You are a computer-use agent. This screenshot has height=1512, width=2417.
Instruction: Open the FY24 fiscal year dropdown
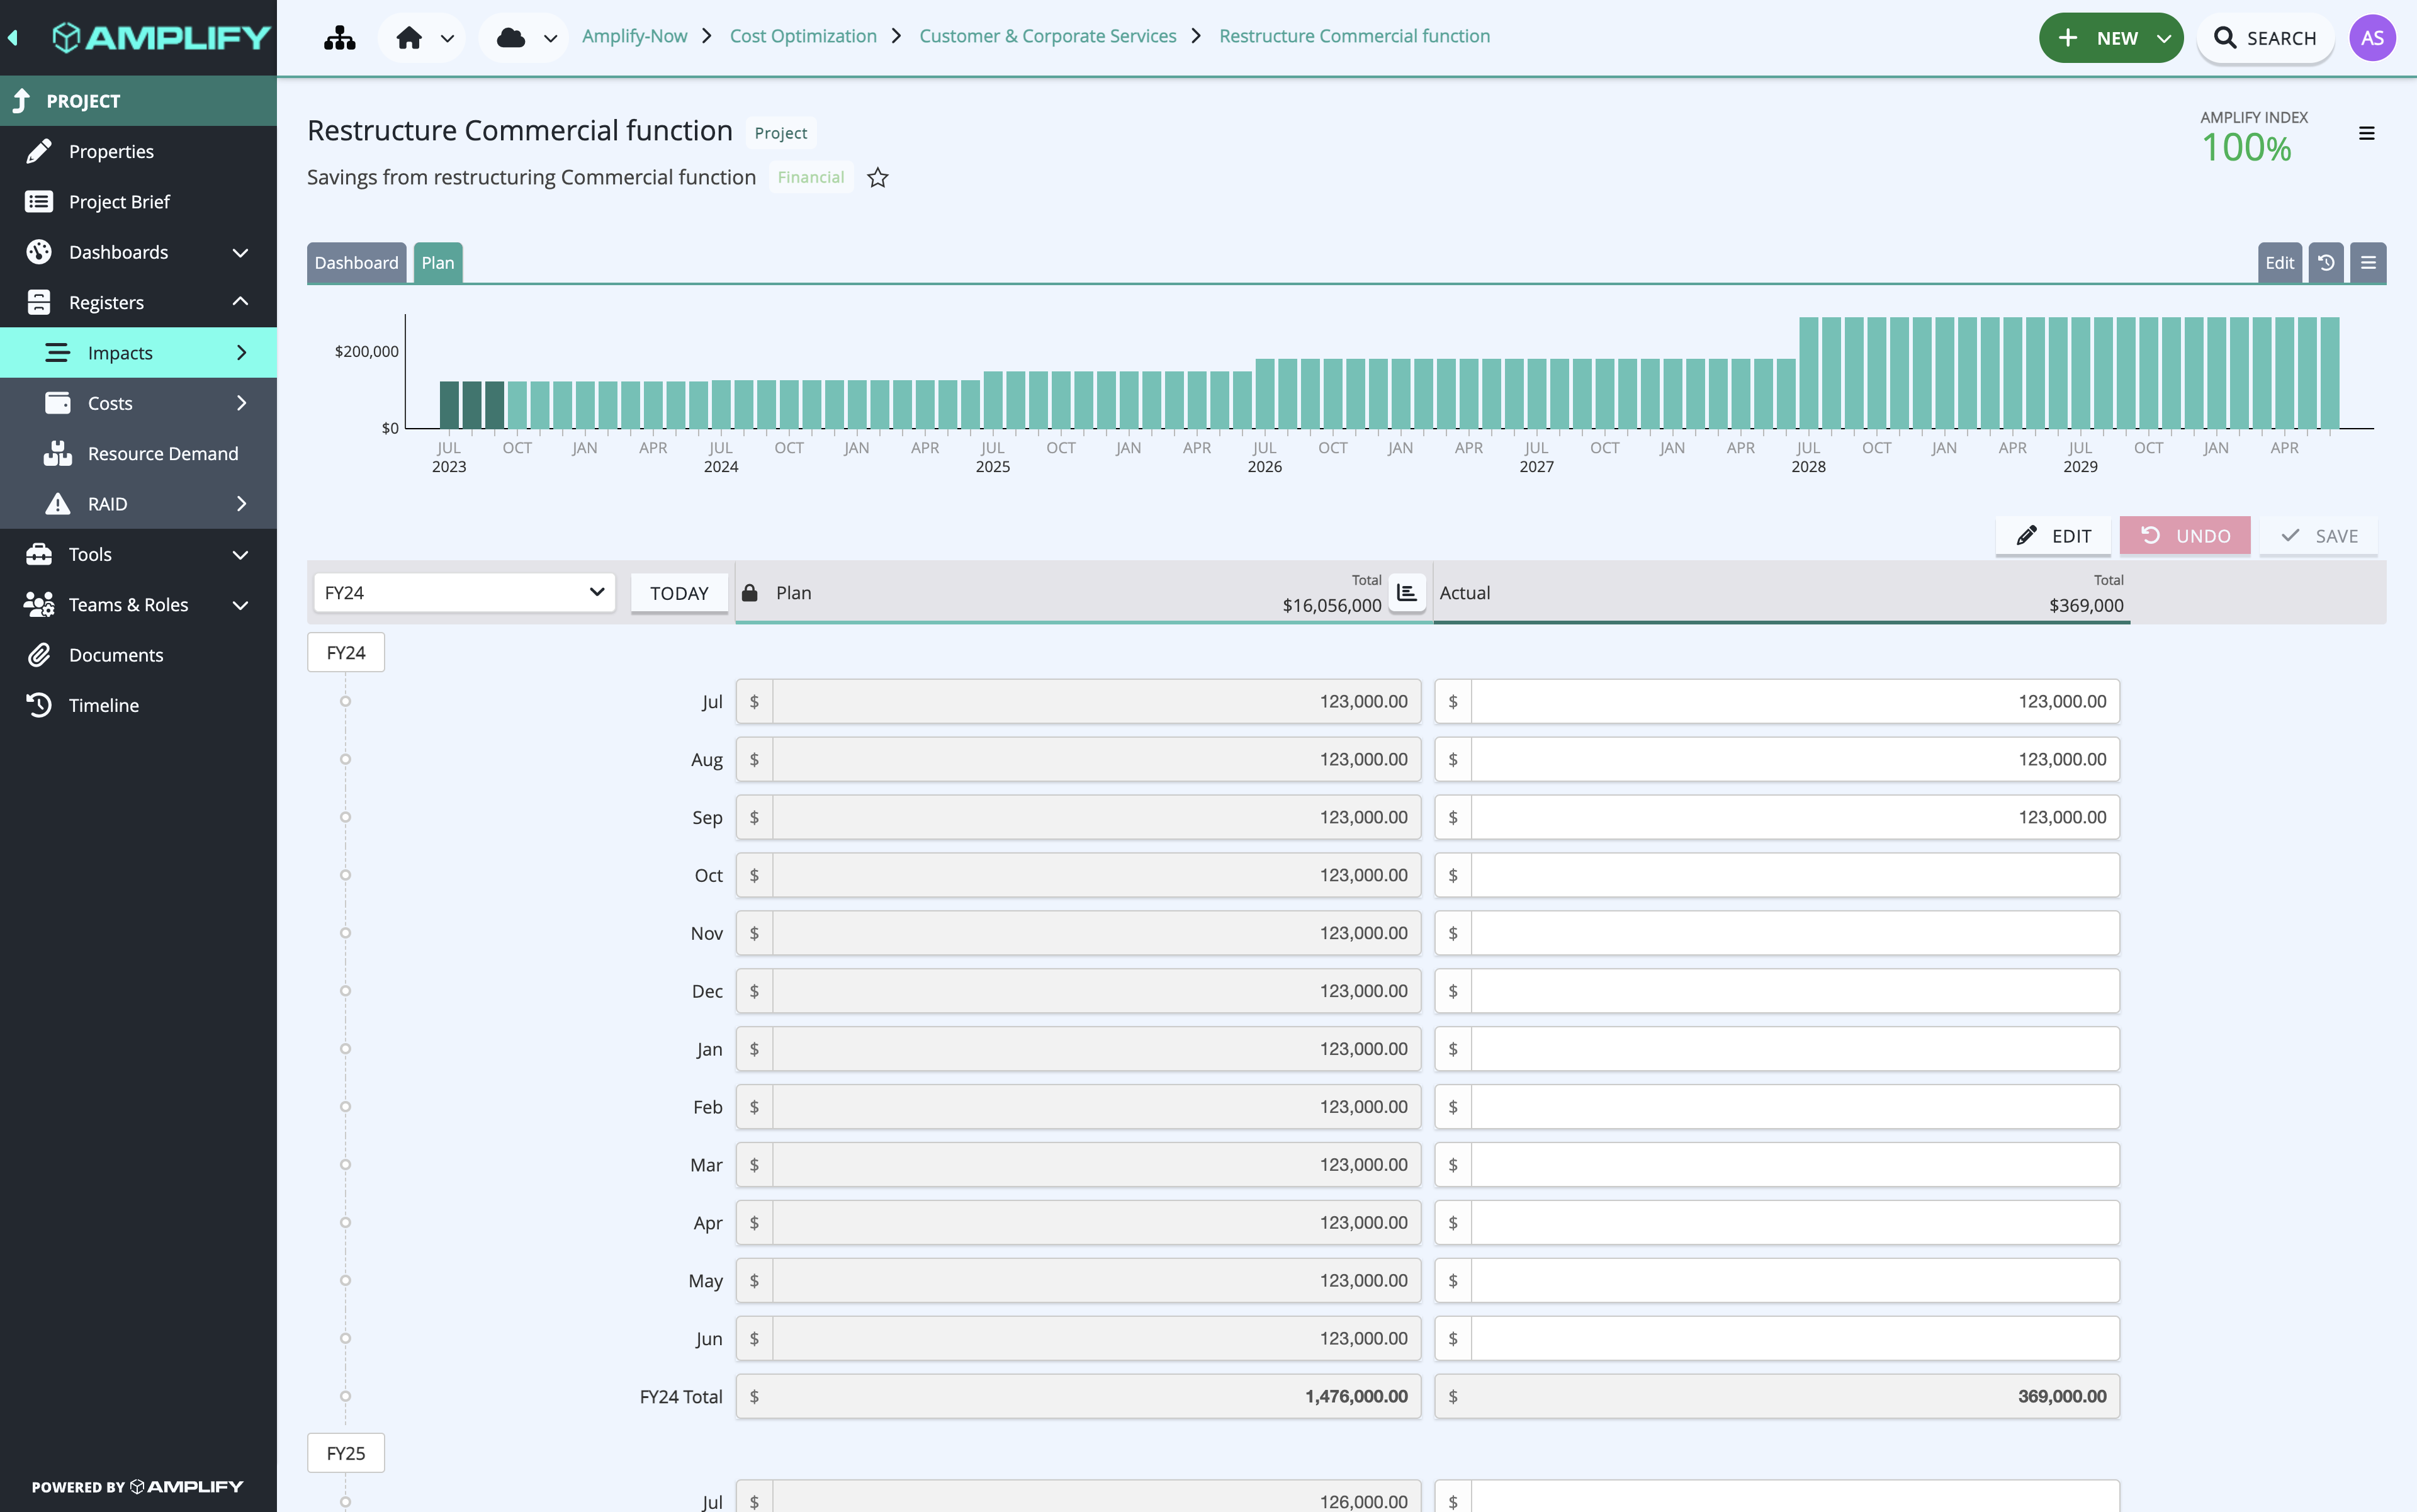point(463,592)
